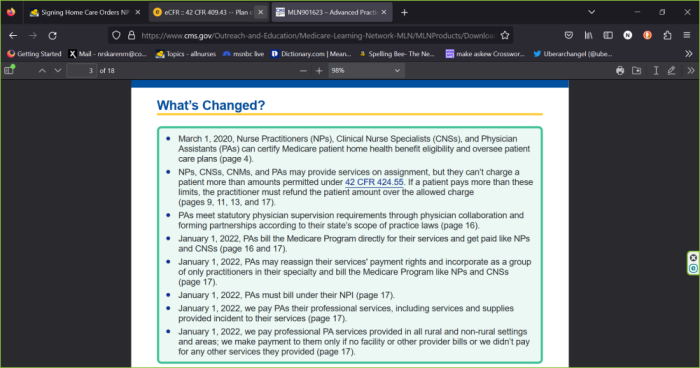Show site security padlock info

tap(131, 35)
